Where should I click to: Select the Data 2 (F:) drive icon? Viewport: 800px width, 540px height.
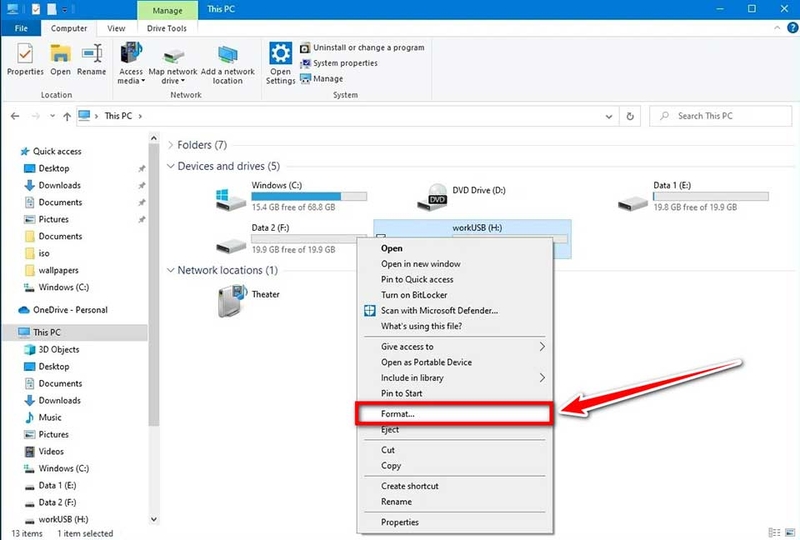point(231,246)
